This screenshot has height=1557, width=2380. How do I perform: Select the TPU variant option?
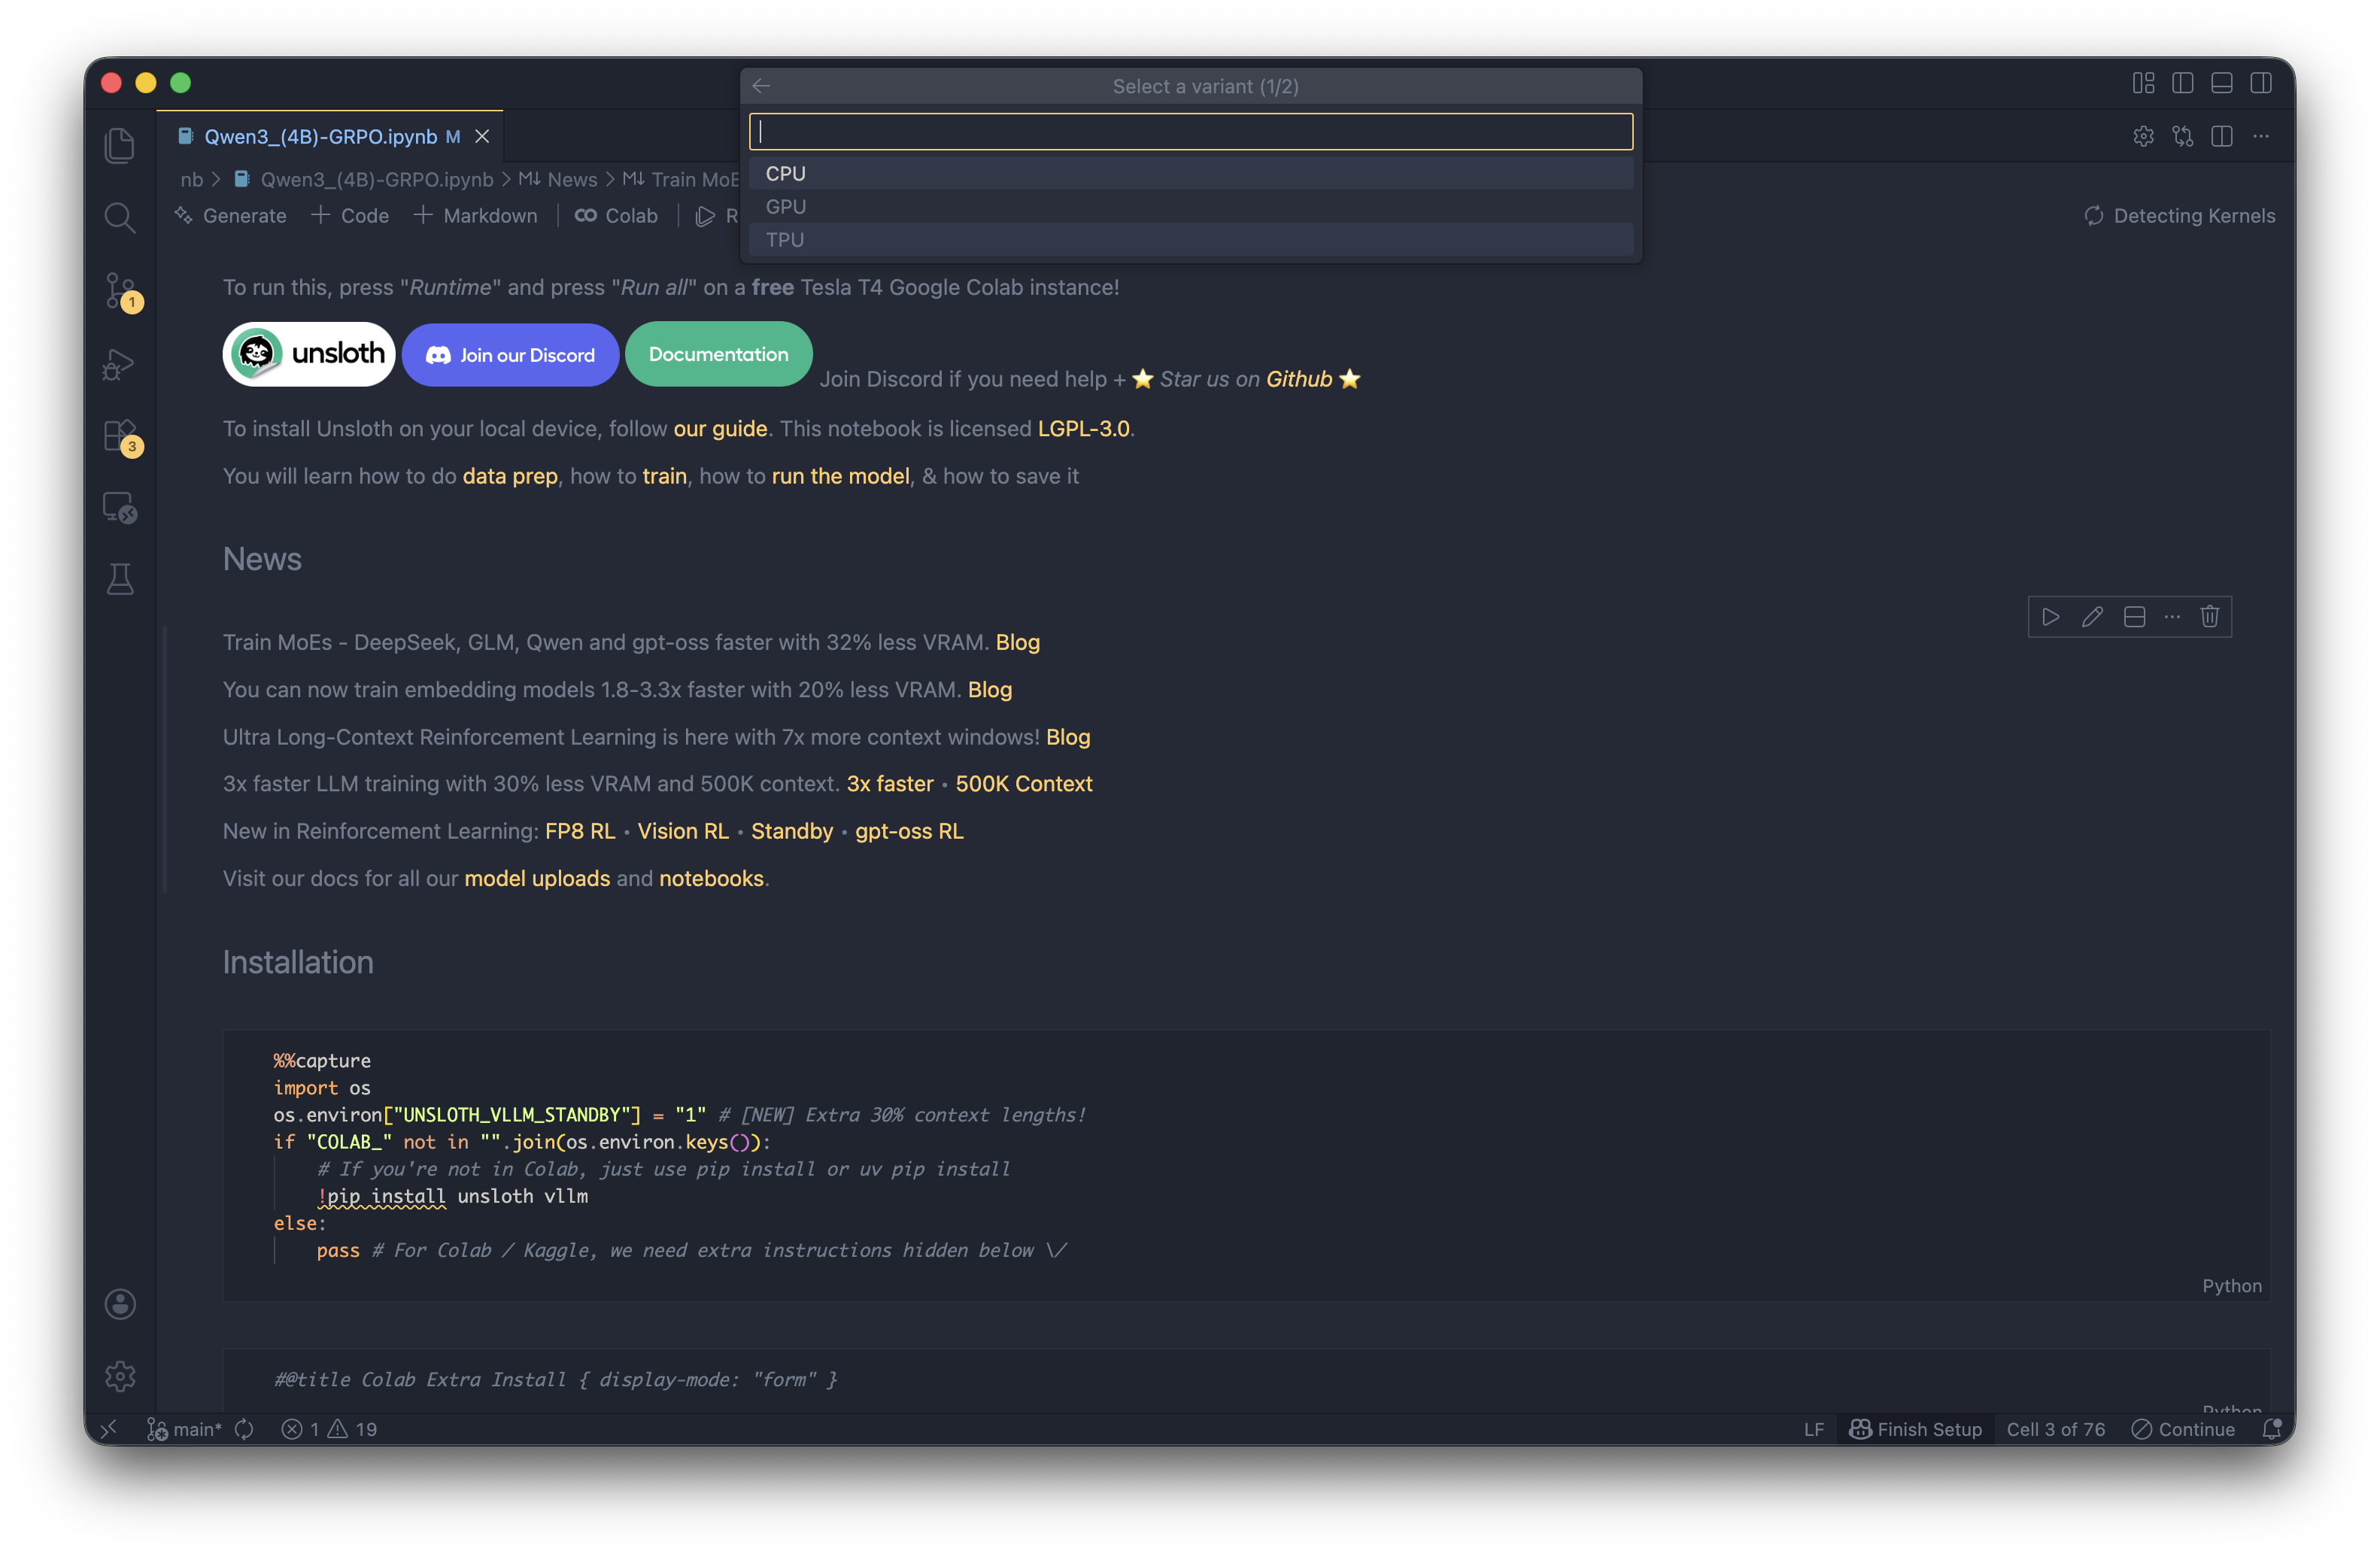[785, 240]
